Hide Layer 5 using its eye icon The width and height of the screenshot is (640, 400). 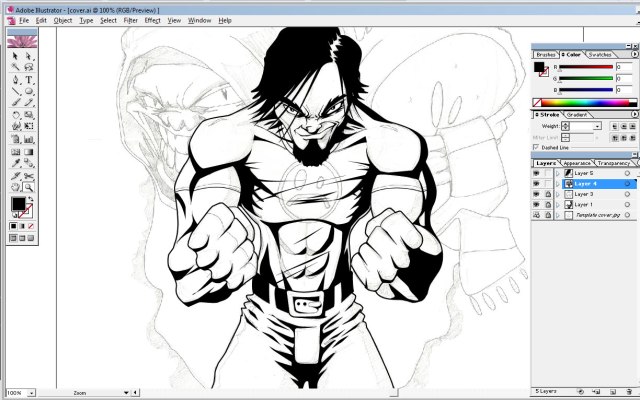536,173
